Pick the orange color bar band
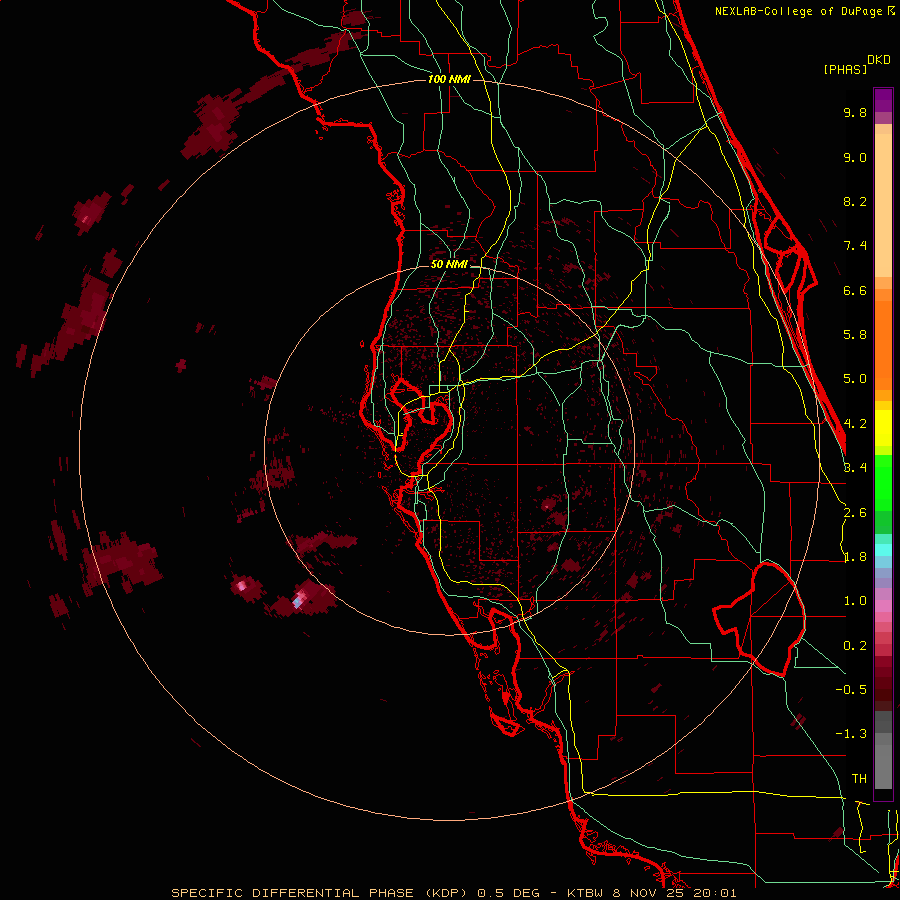900x900 pixels. click(883, 344)
